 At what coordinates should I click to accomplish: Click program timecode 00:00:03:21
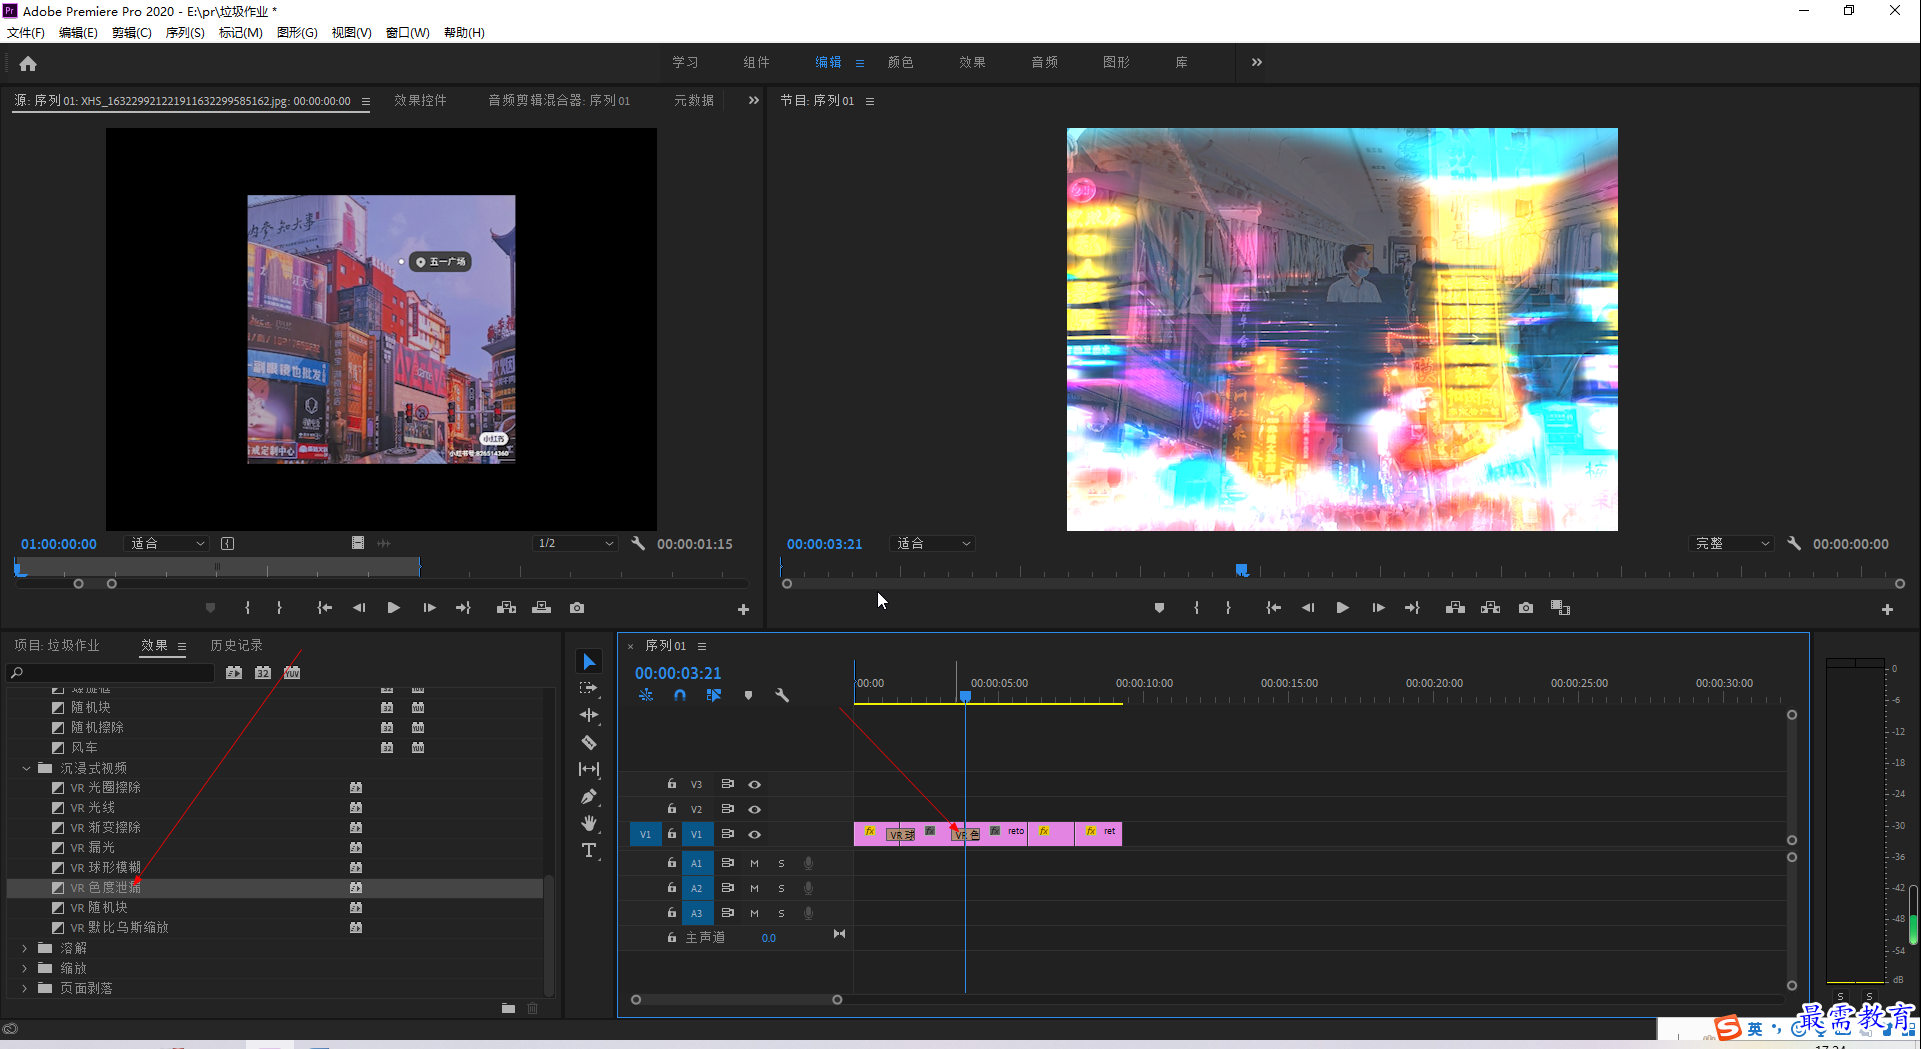pos(824,544)
